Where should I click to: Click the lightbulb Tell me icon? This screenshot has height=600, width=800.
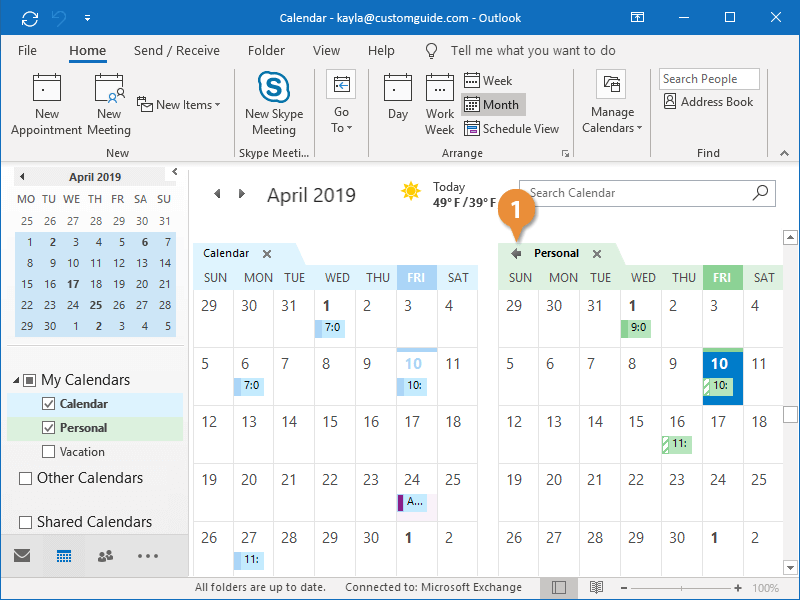tap(431, 51)
